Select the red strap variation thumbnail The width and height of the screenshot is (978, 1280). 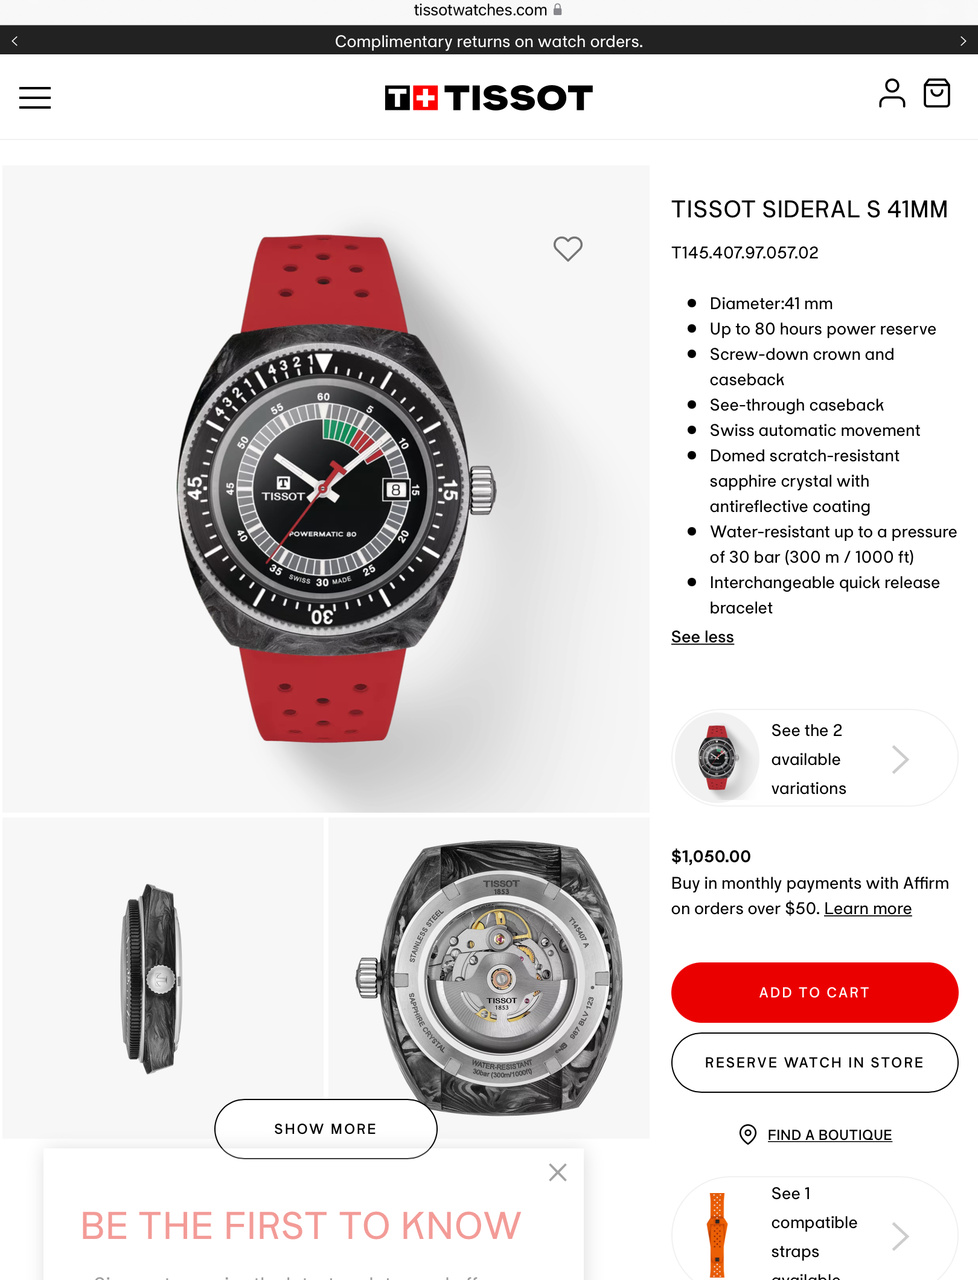[717, 758]
